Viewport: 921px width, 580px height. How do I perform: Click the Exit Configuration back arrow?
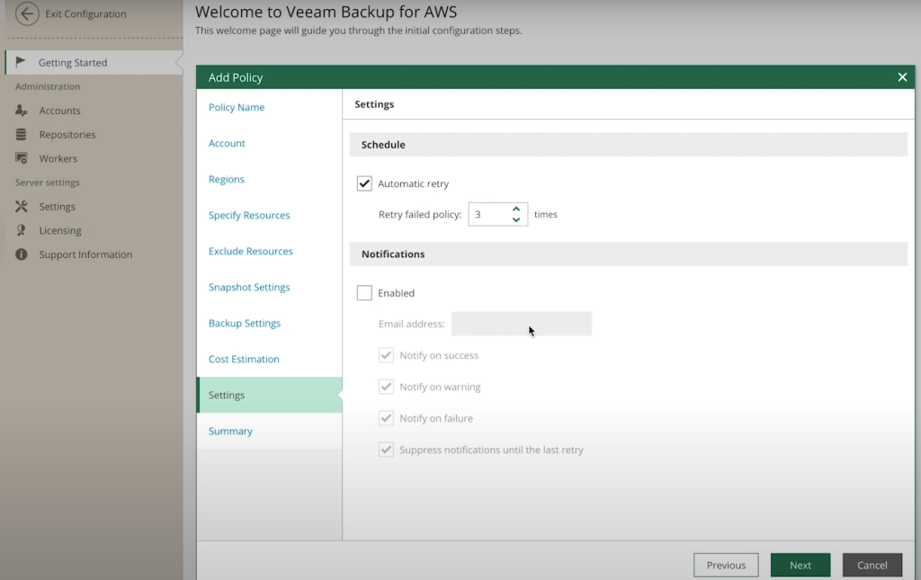point(27,14)
